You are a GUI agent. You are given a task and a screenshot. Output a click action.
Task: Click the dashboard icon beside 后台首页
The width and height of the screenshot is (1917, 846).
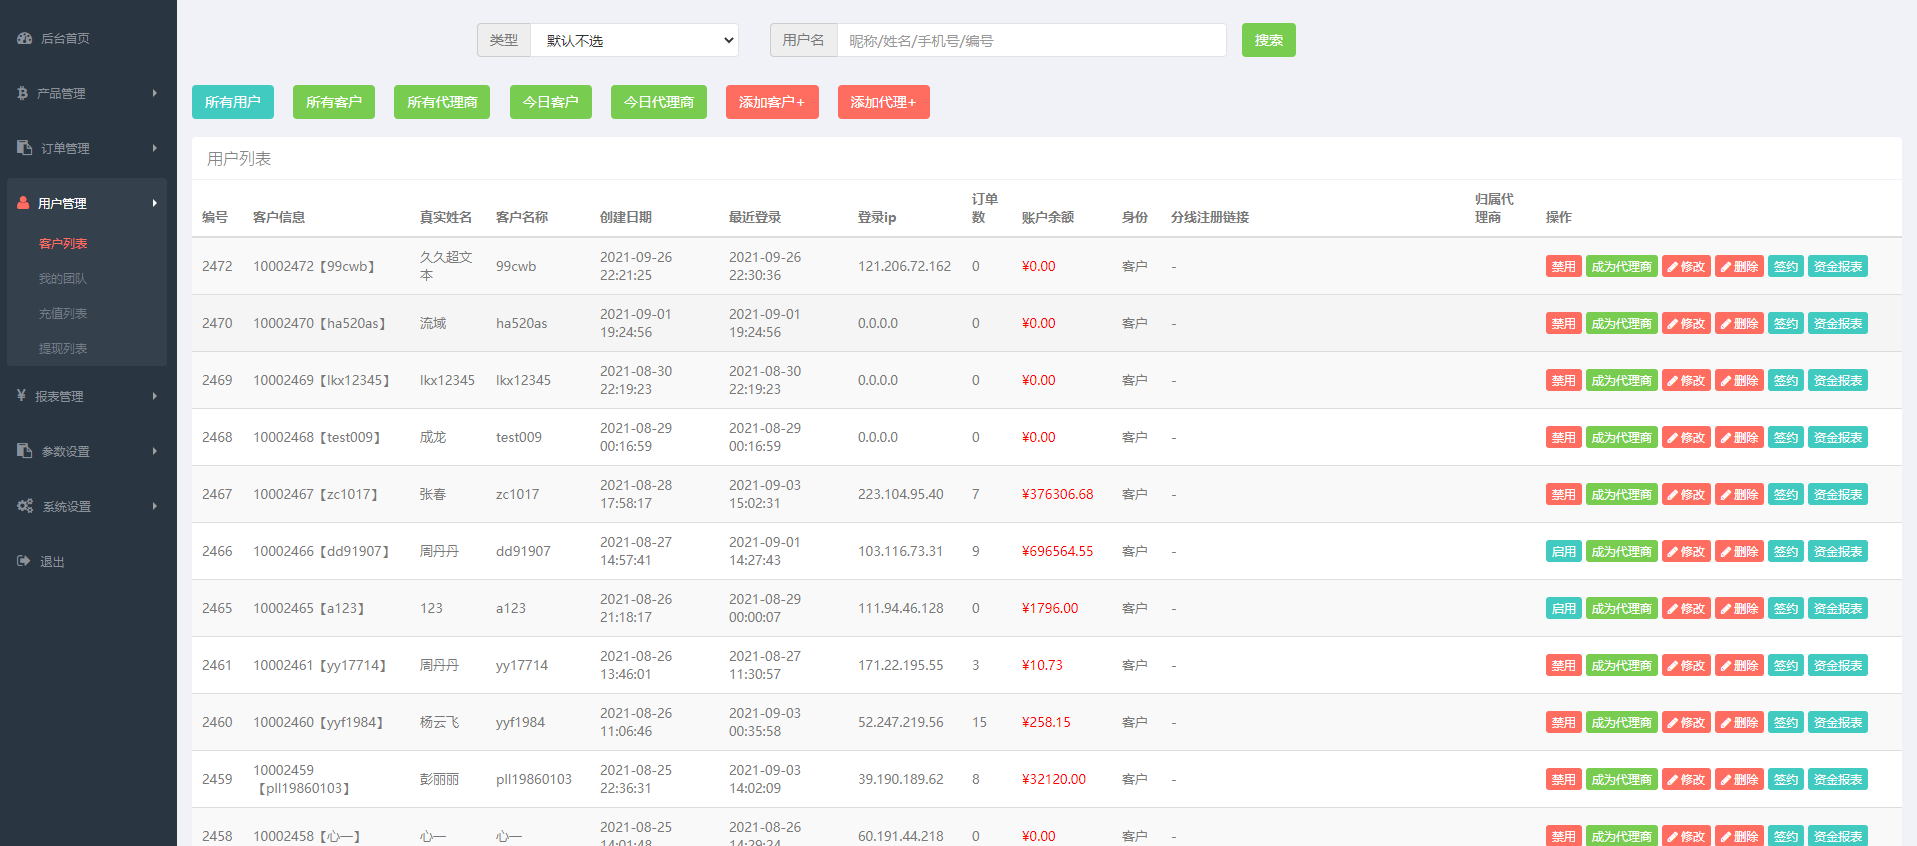click(x=25, y=38)
